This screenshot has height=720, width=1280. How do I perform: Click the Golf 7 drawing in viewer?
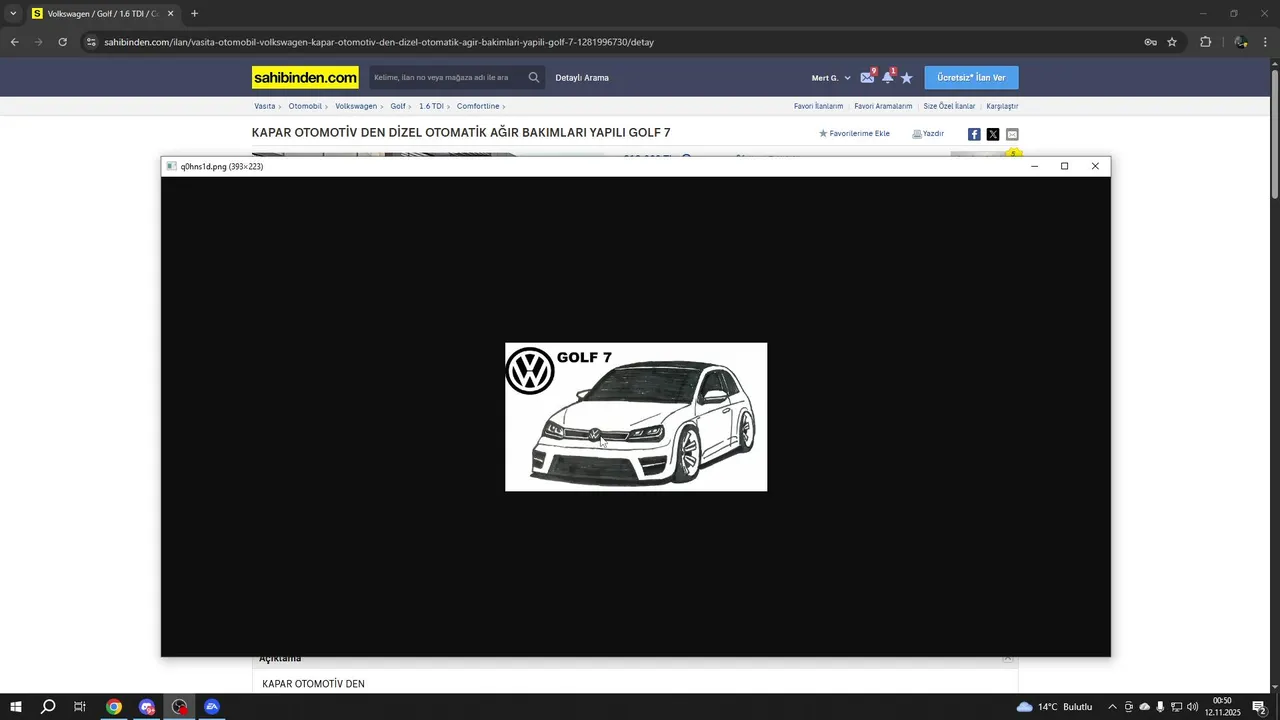pos(636,417)
